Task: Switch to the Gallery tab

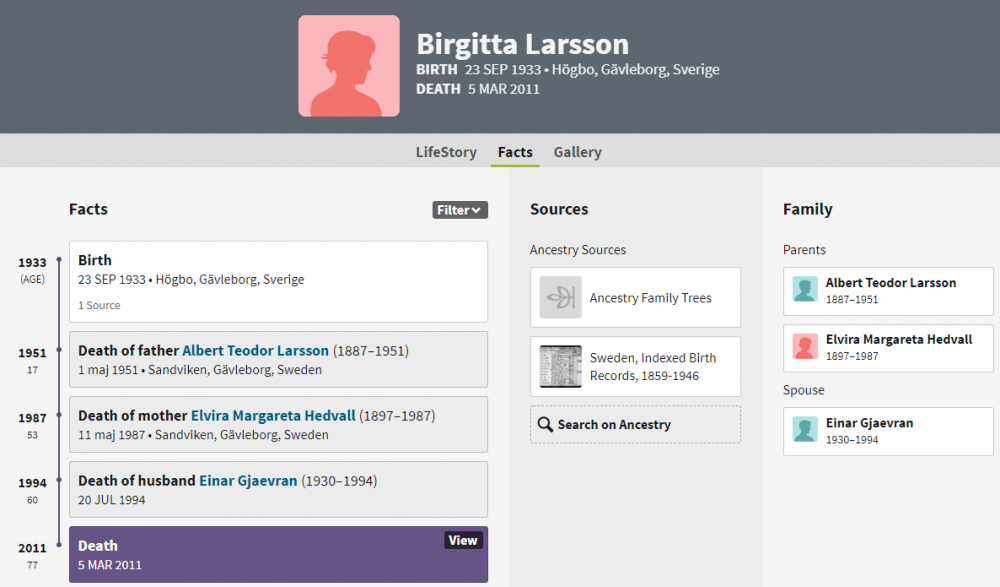Action: tap(577, 152)
